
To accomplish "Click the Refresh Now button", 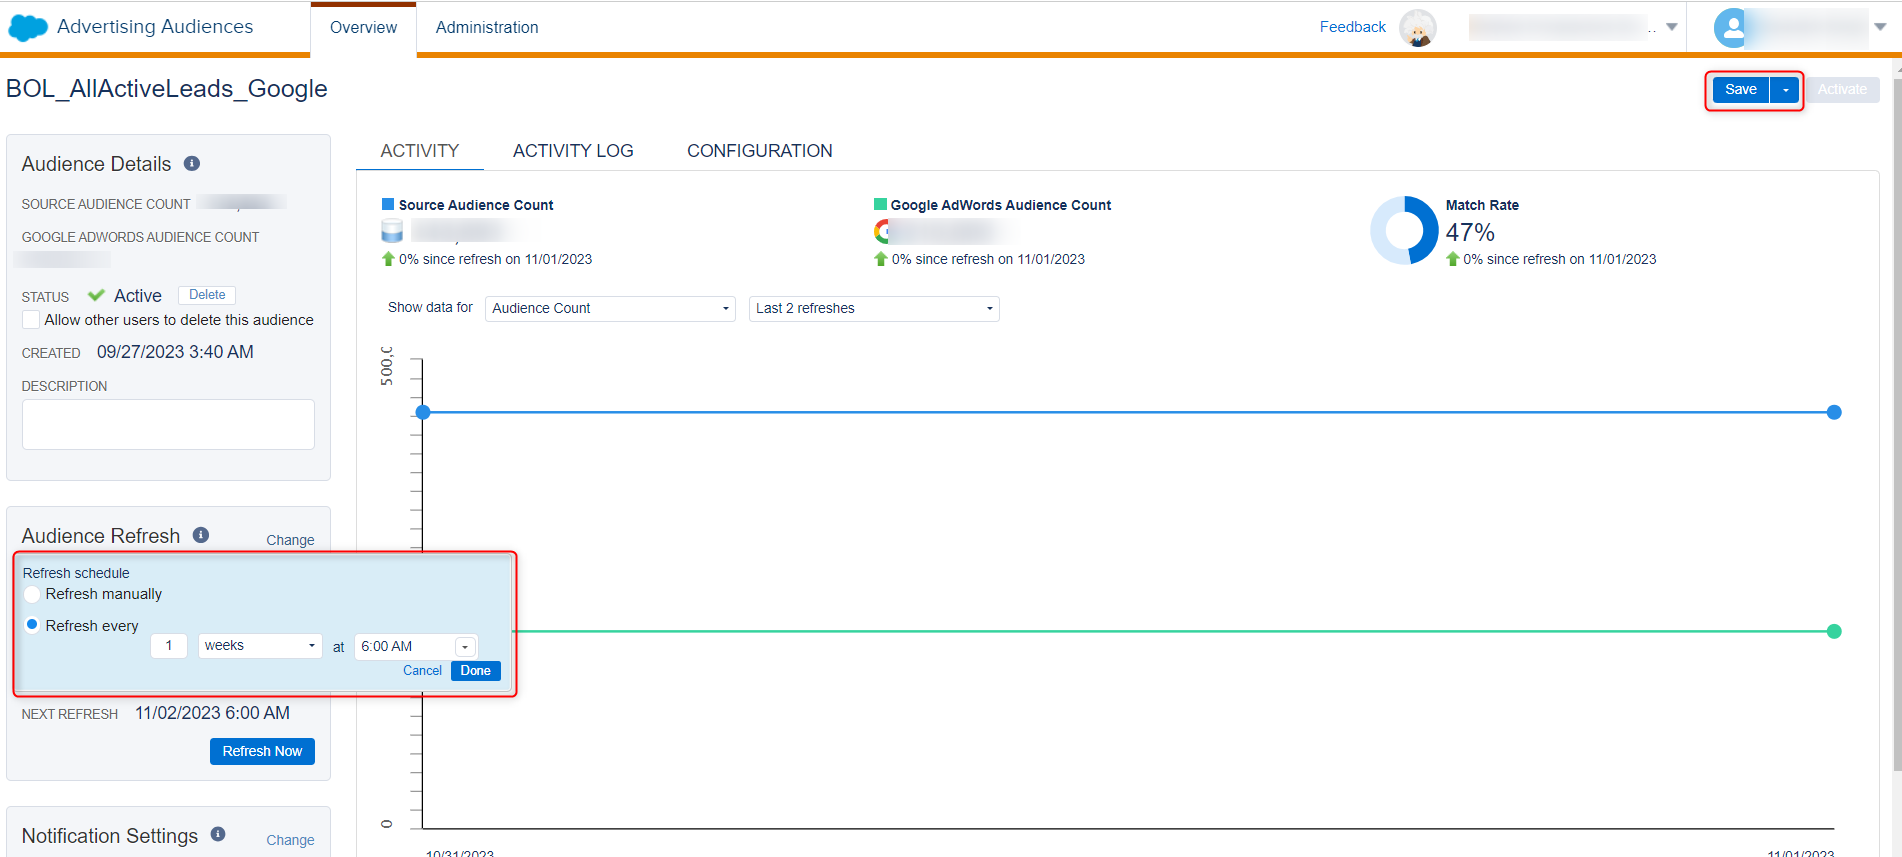I will click(x=262, y=751).
